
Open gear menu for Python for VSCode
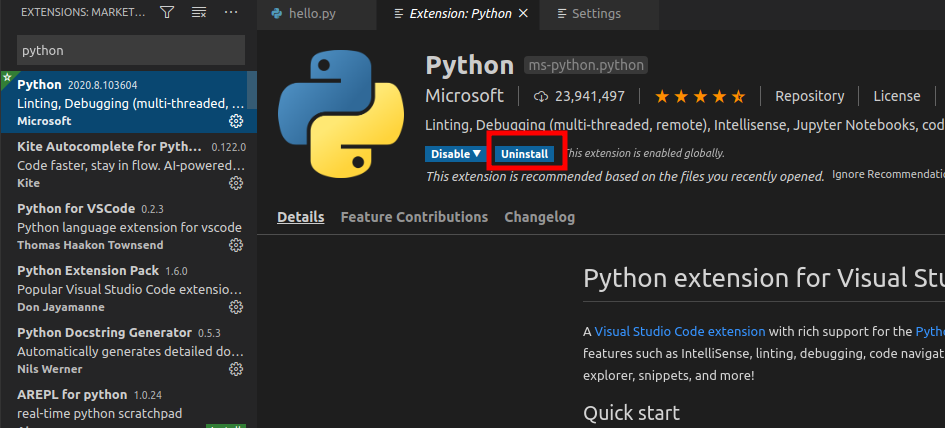236,245
